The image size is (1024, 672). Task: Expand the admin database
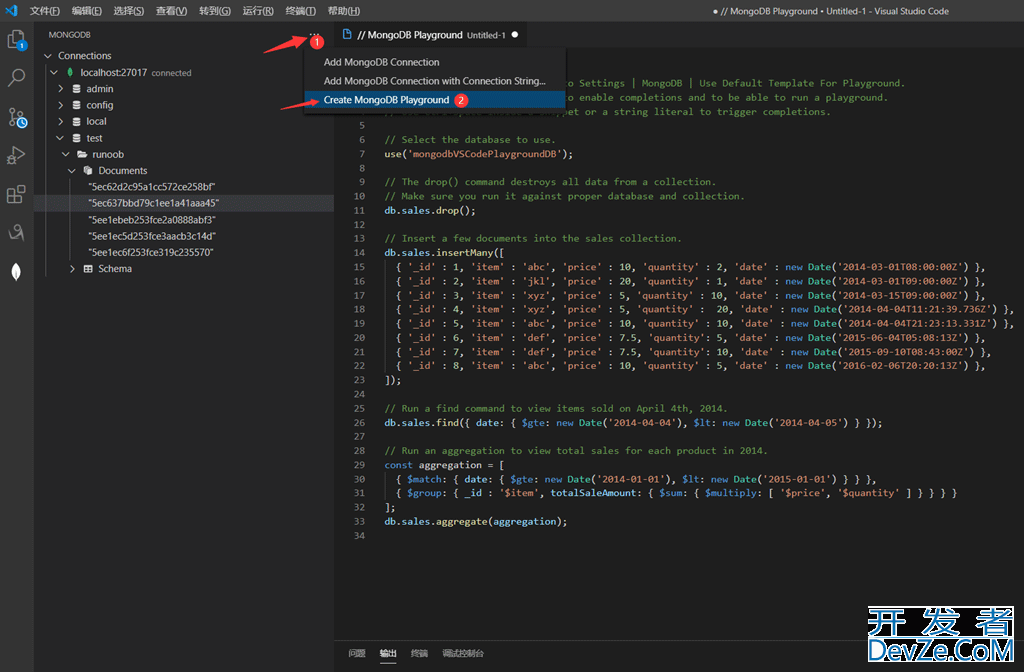pyautogui.click(x=61, y=89)
